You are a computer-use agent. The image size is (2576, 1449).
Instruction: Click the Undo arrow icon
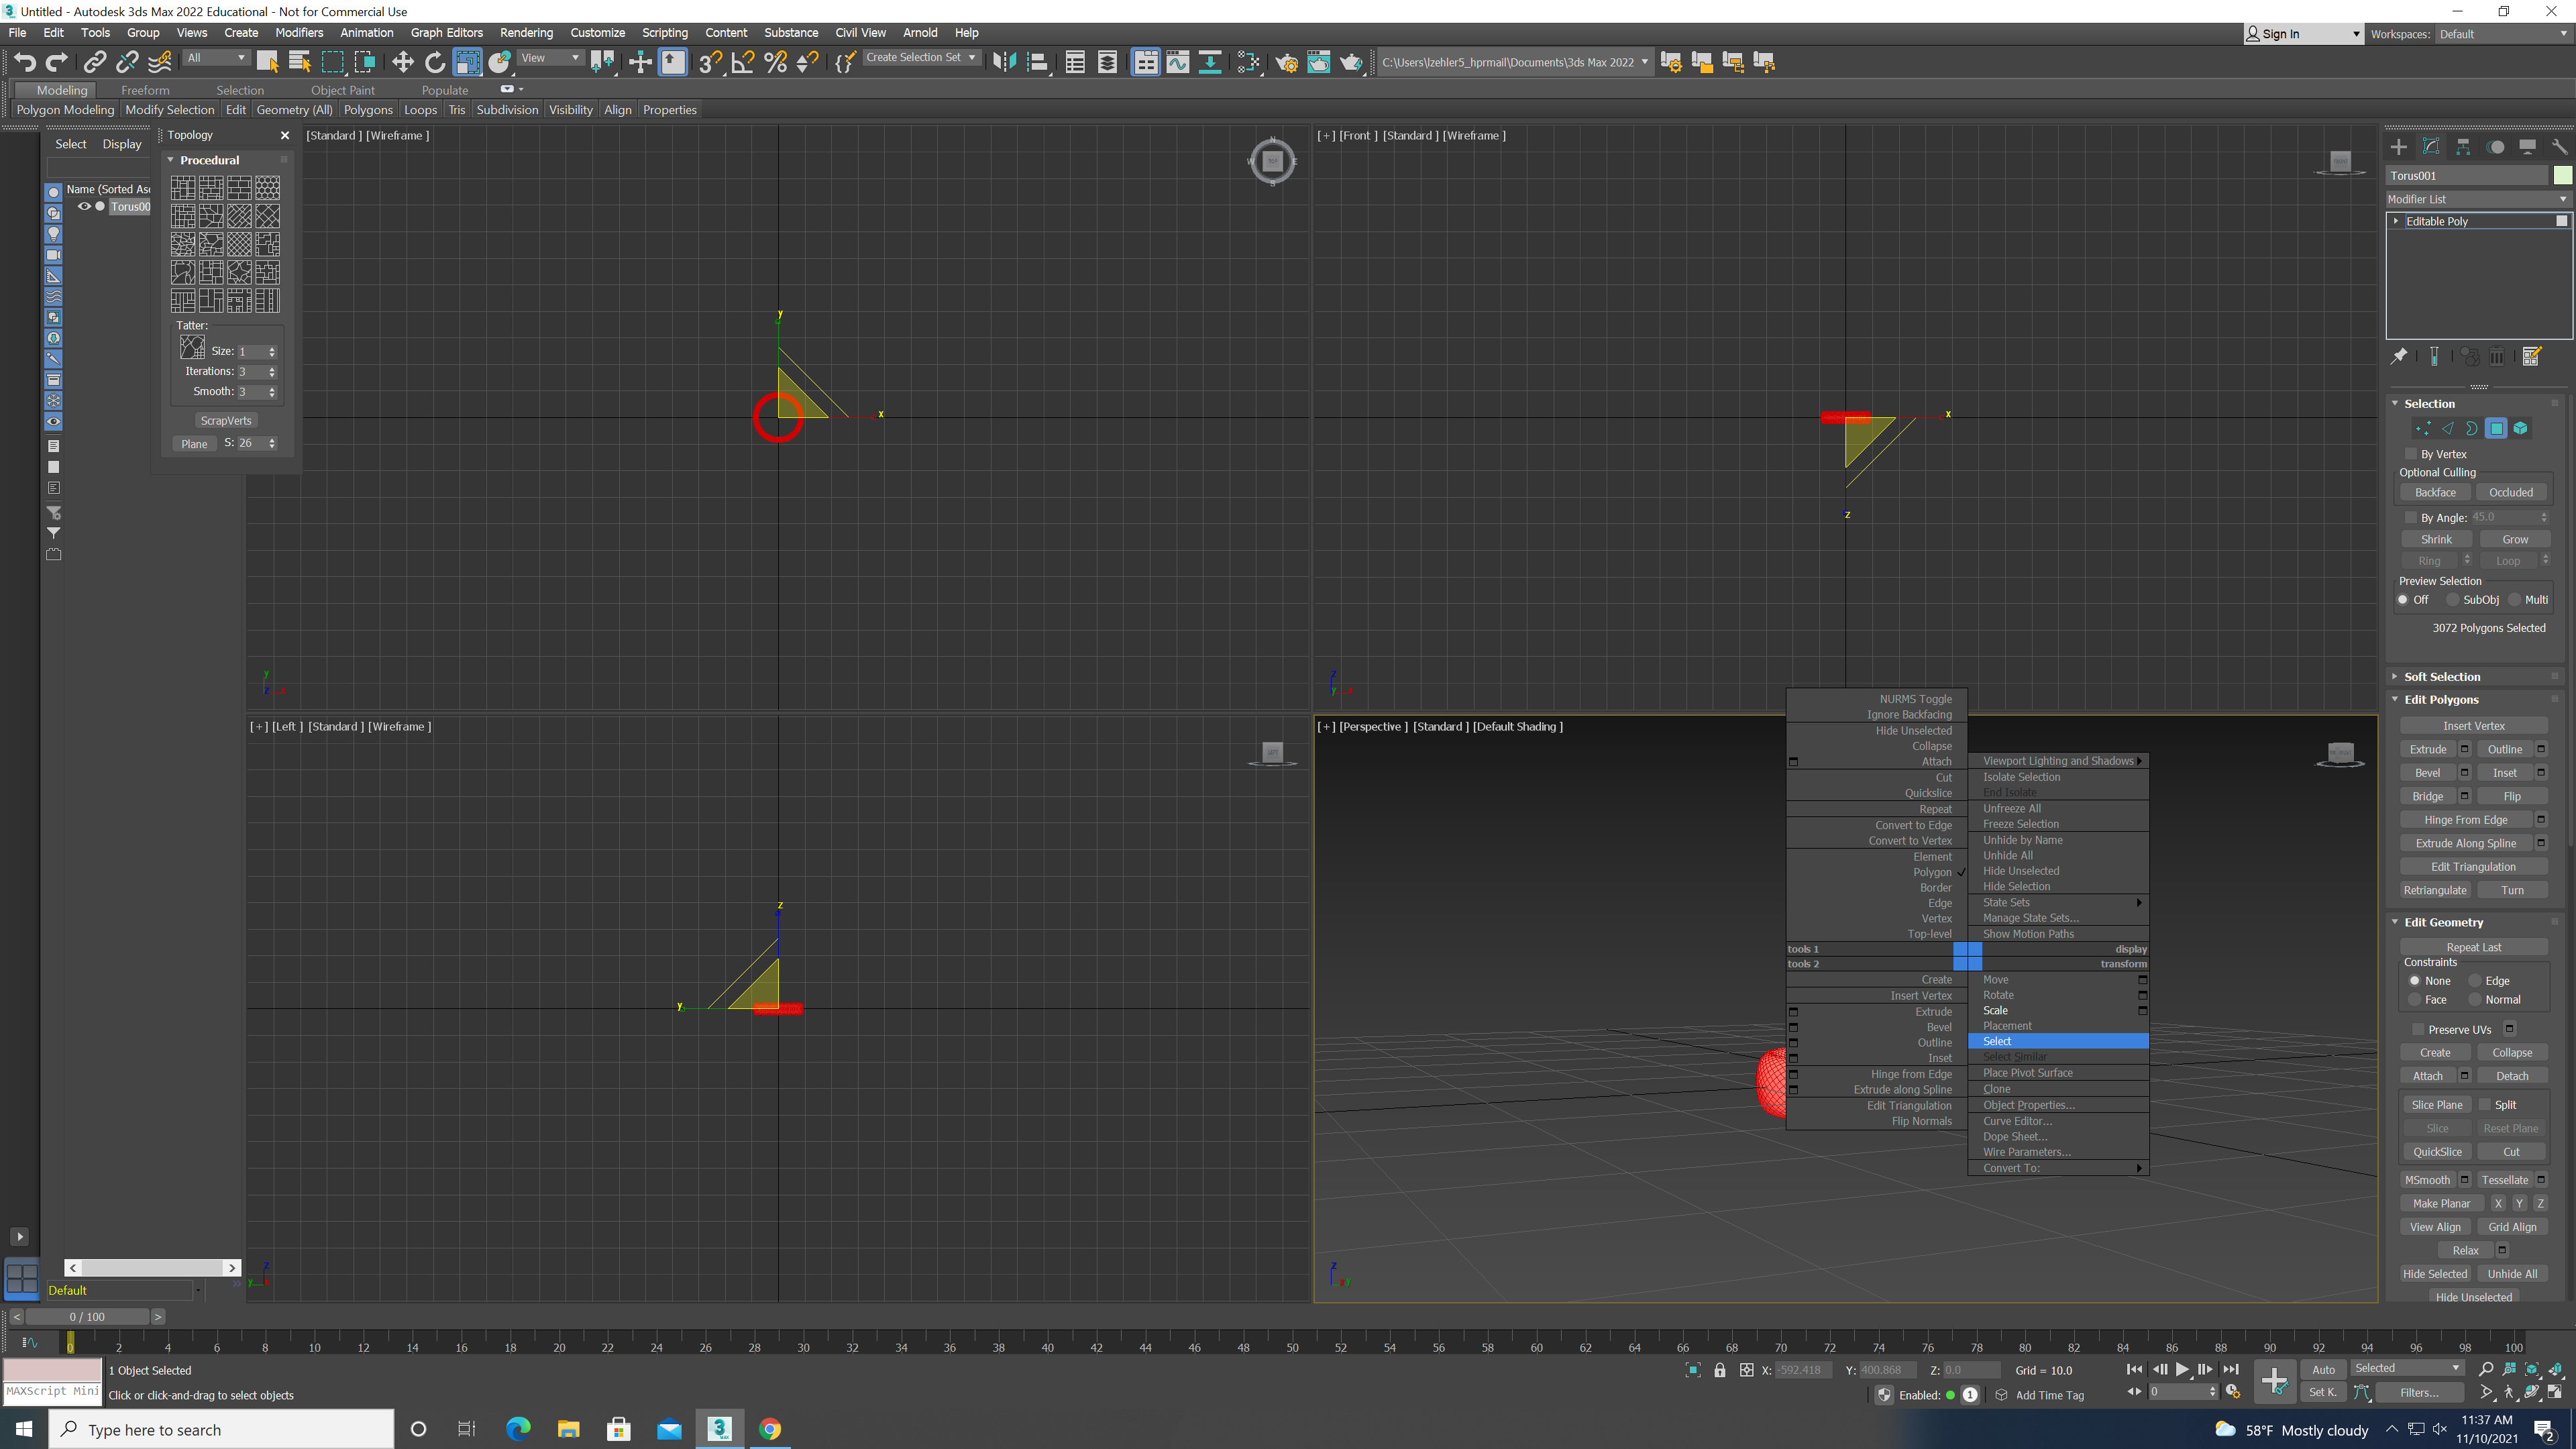(25, 62)
